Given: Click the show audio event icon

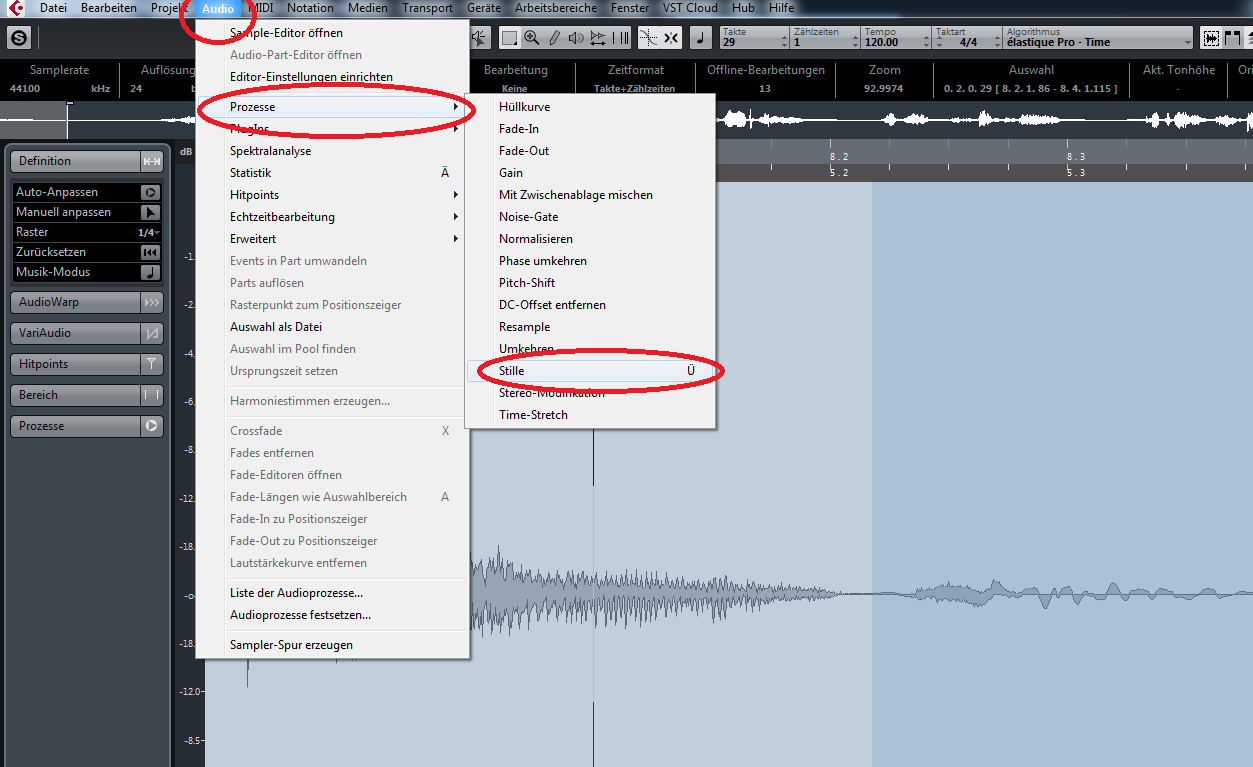Looking at the screenshot, I should (x=1211, y=38).
